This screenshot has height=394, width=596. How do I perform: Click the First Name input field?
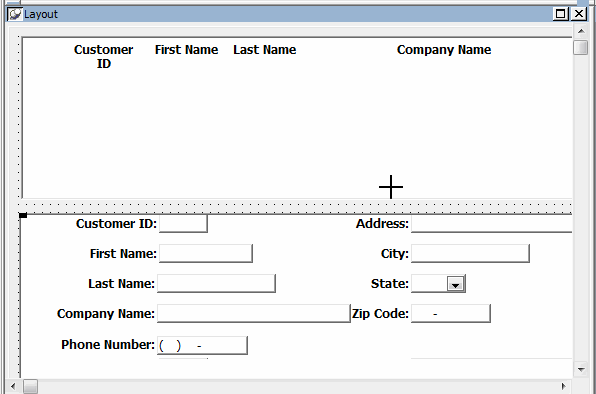point(206,253)
